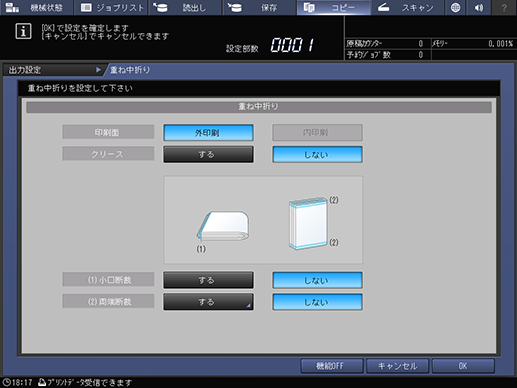
Task: Confirm settings with OK button
Action: coord(463,366)
